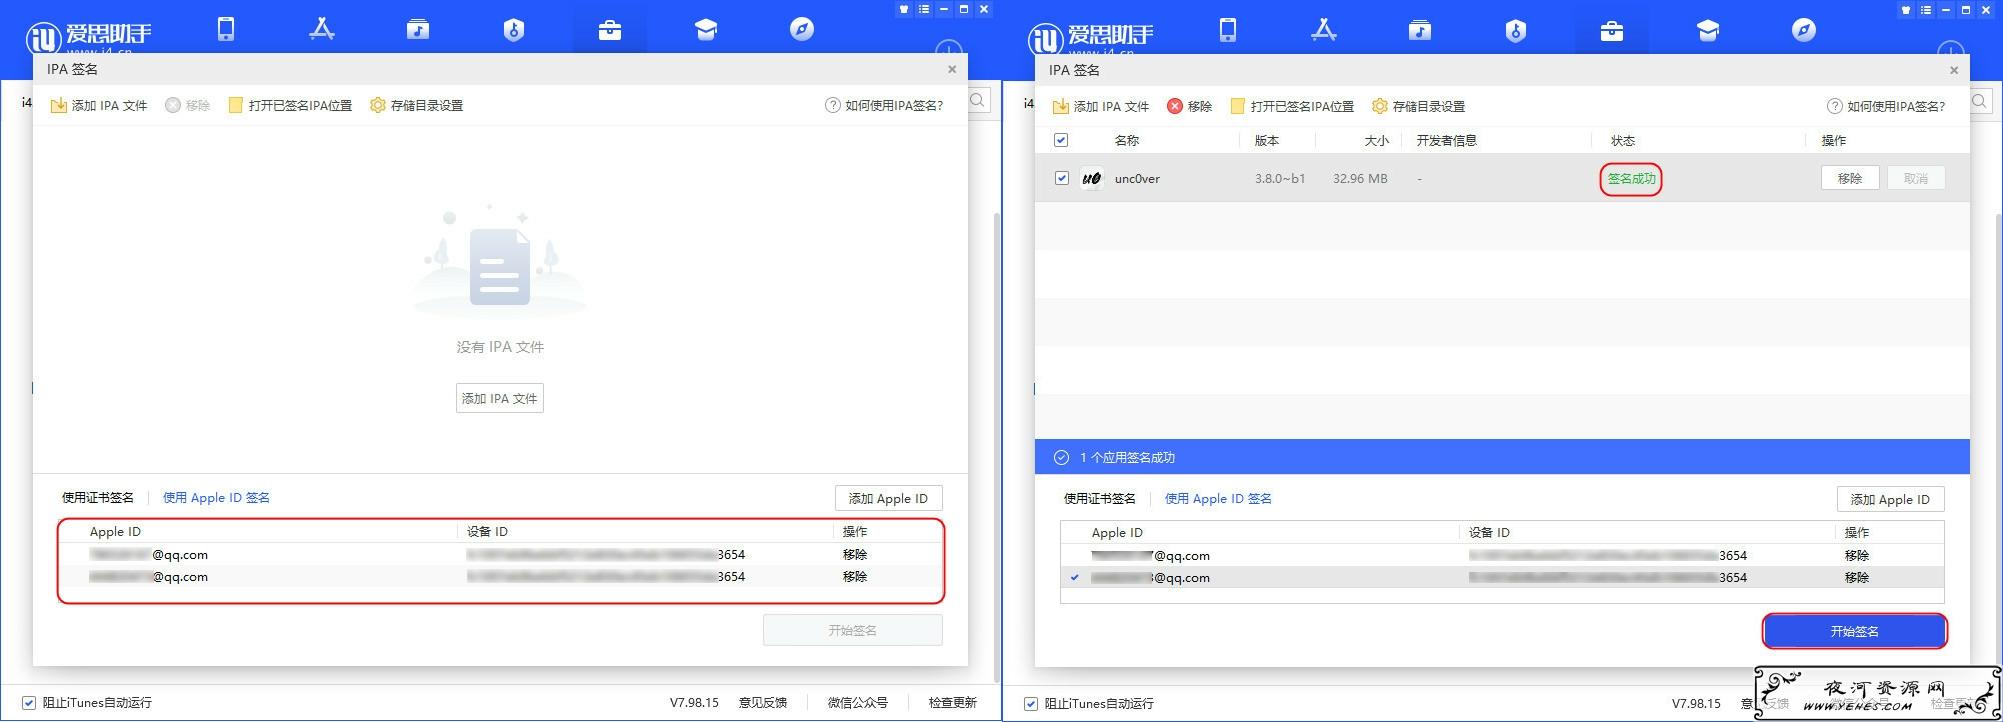Open the toolbox briefcase icon in left window
Screen dimensions: 2003x722
[x=610, y=30]
